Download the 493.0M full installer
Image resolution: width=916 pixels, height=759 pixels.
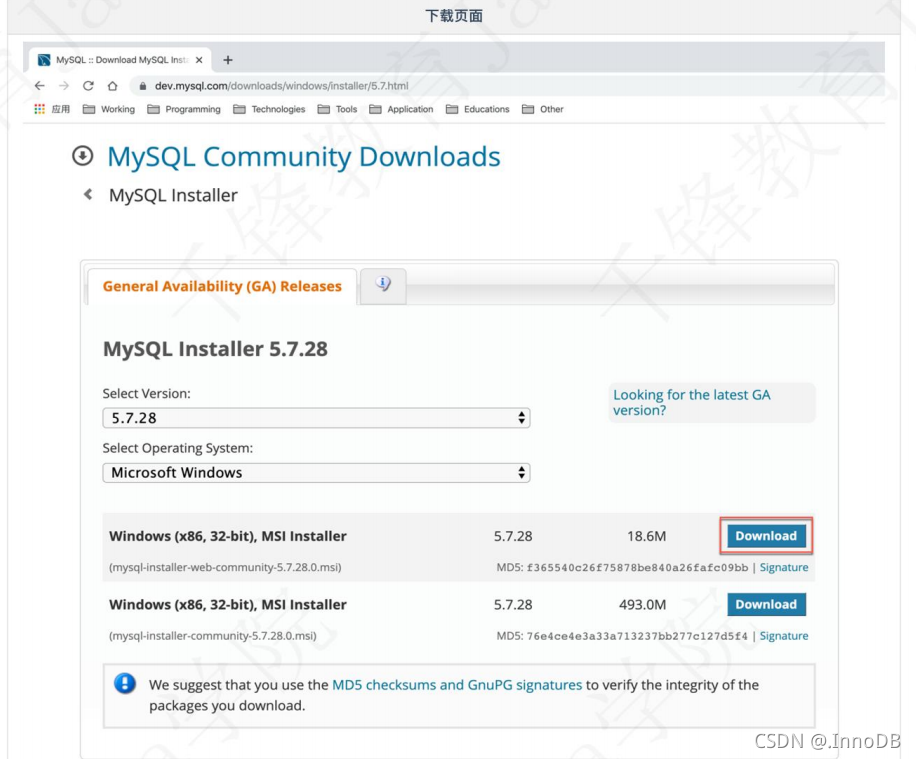click(x=766, y=604)
